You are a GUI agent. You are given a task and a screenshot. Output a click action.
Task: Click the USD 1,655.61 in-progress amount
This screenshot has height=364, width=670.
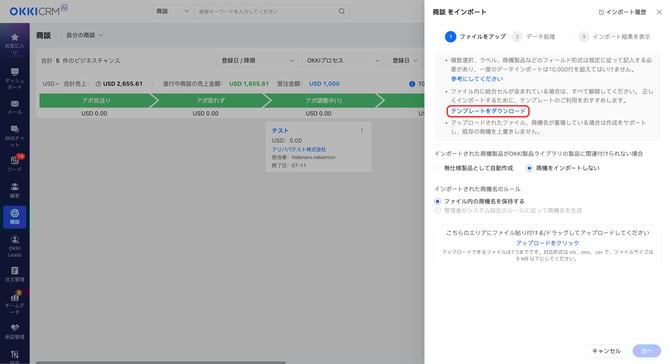tap(249, 84)
